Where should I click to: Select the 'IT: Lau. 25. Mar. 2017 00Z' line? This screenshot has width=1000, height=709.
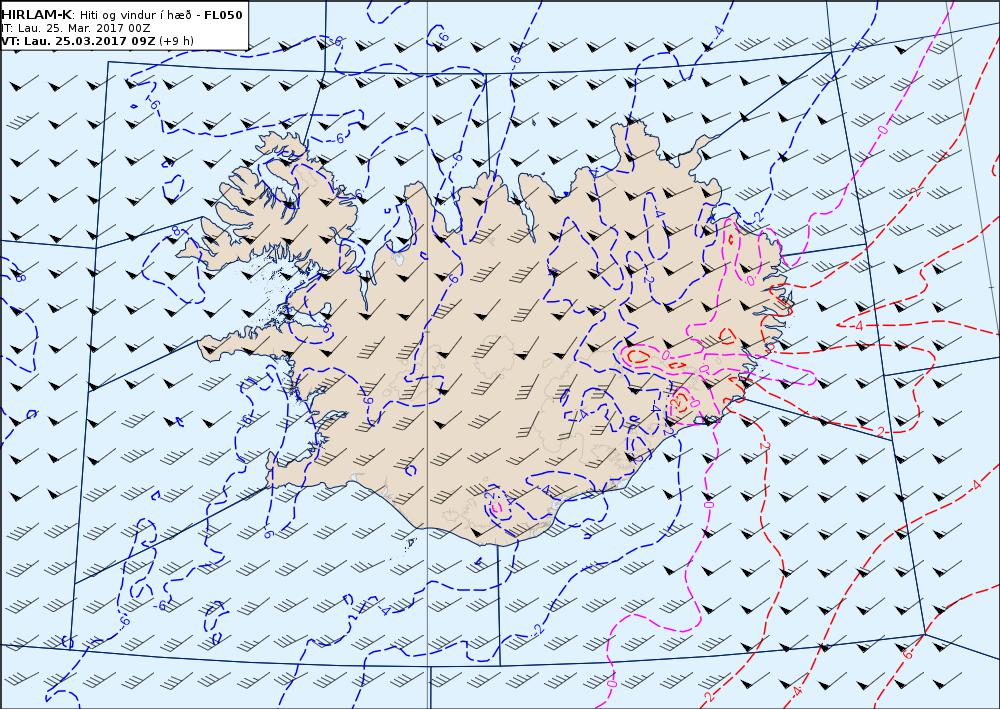pyautogui.click(x=75, y=28)
